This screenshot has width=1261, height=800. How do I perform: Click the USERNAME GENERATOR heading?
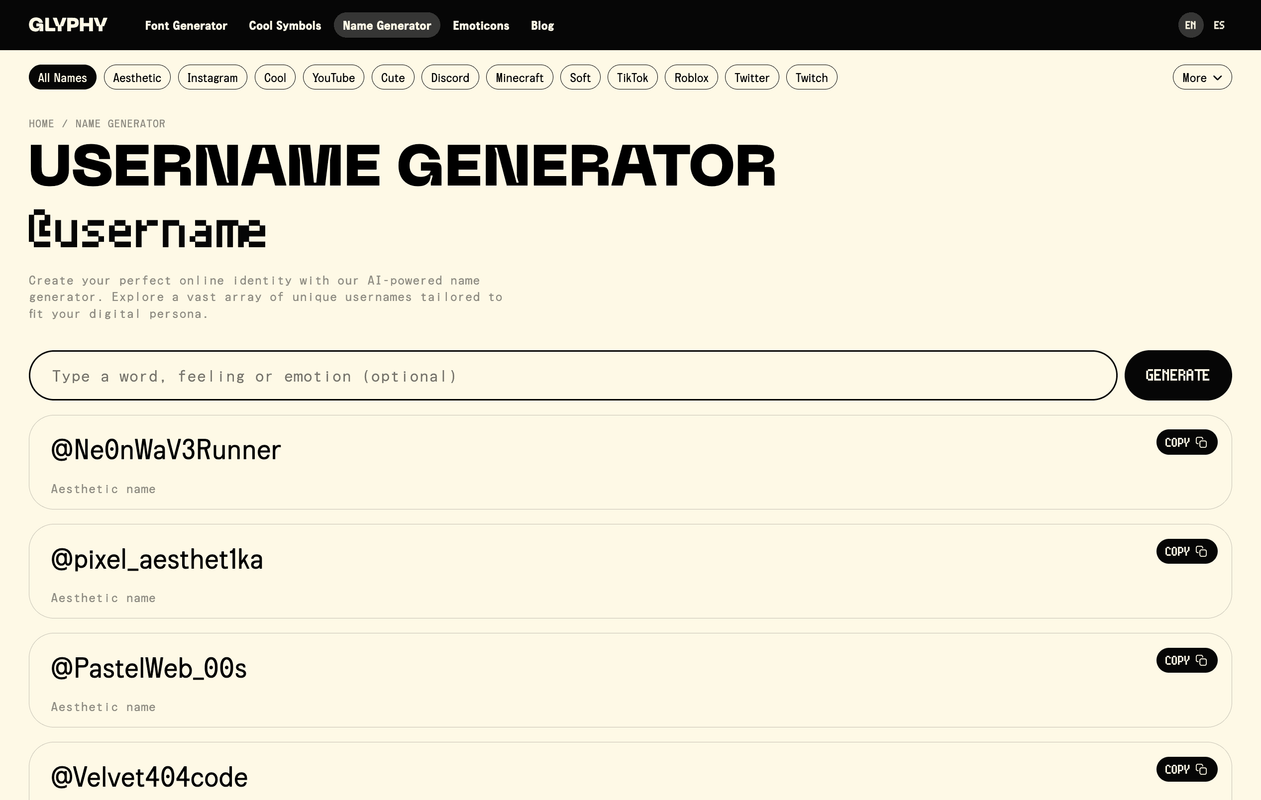(402, 165)
